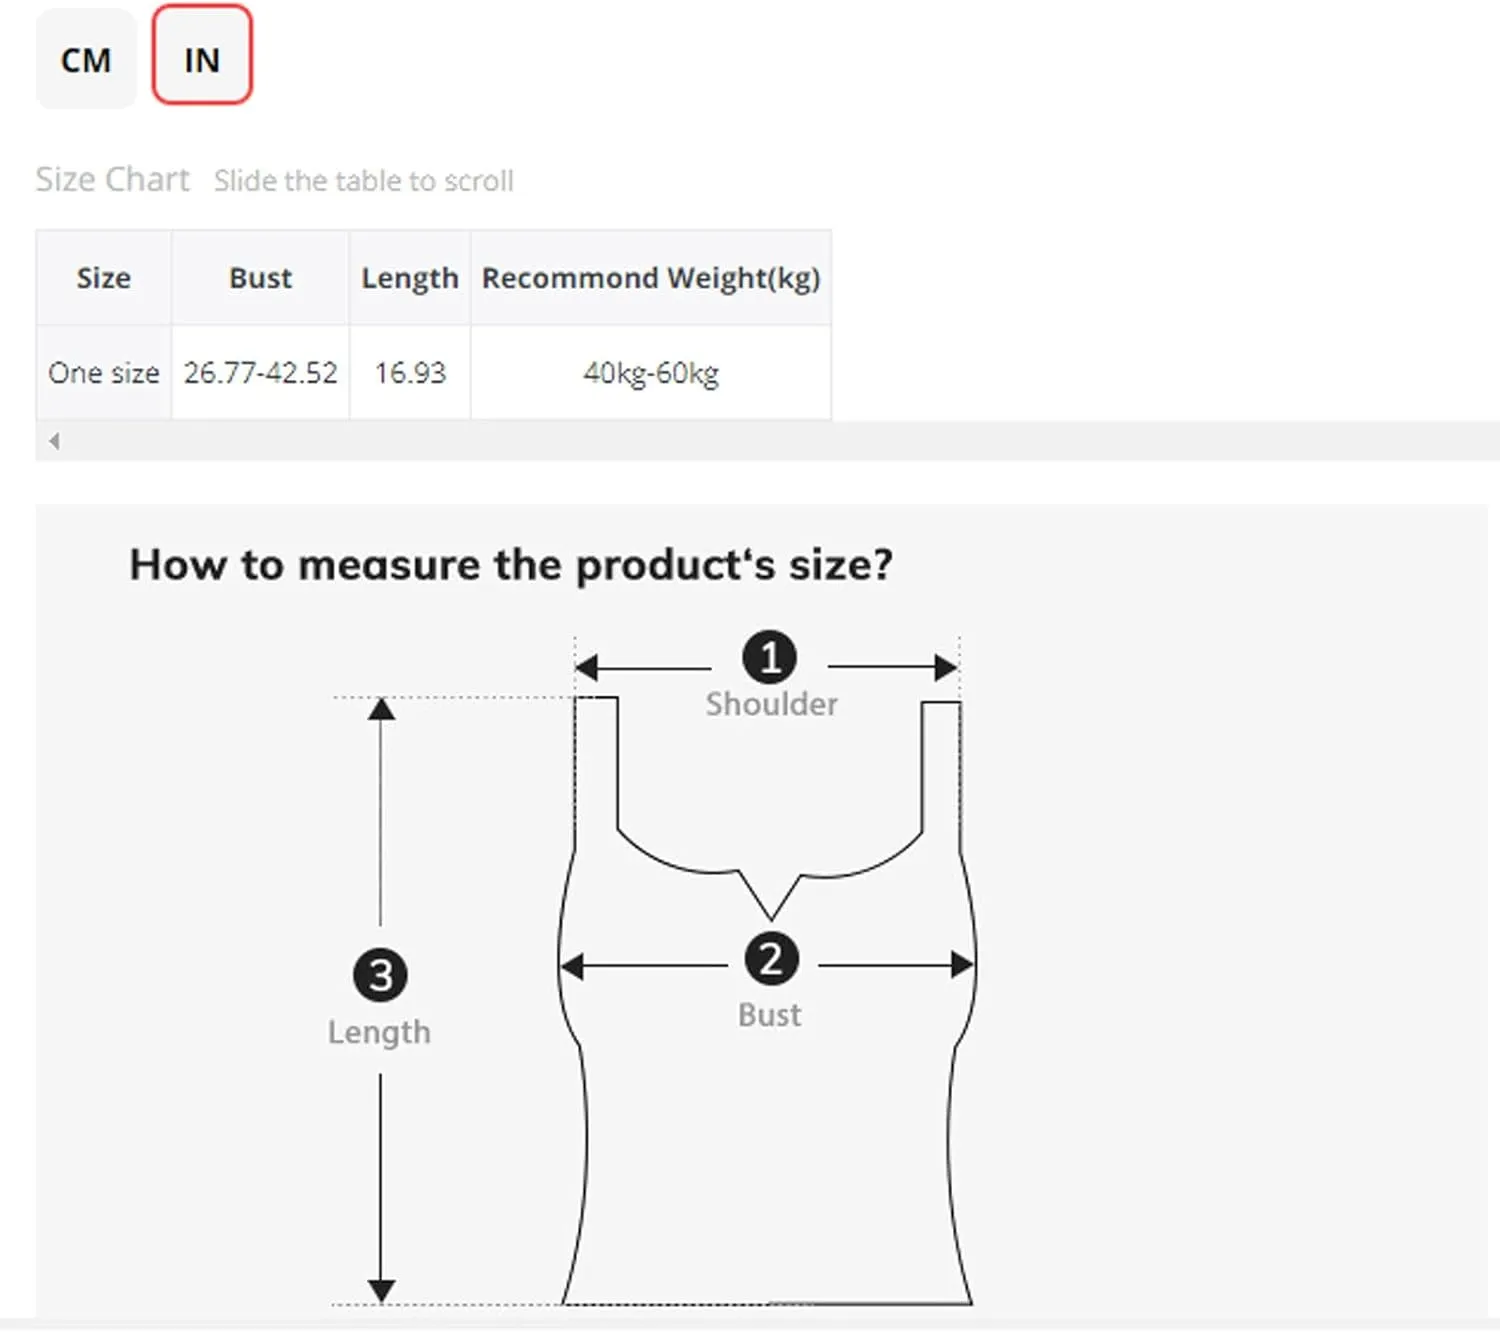
Task: Click the number 2 Bust marker
Action: pyautogui.click(x=771, y=959)
